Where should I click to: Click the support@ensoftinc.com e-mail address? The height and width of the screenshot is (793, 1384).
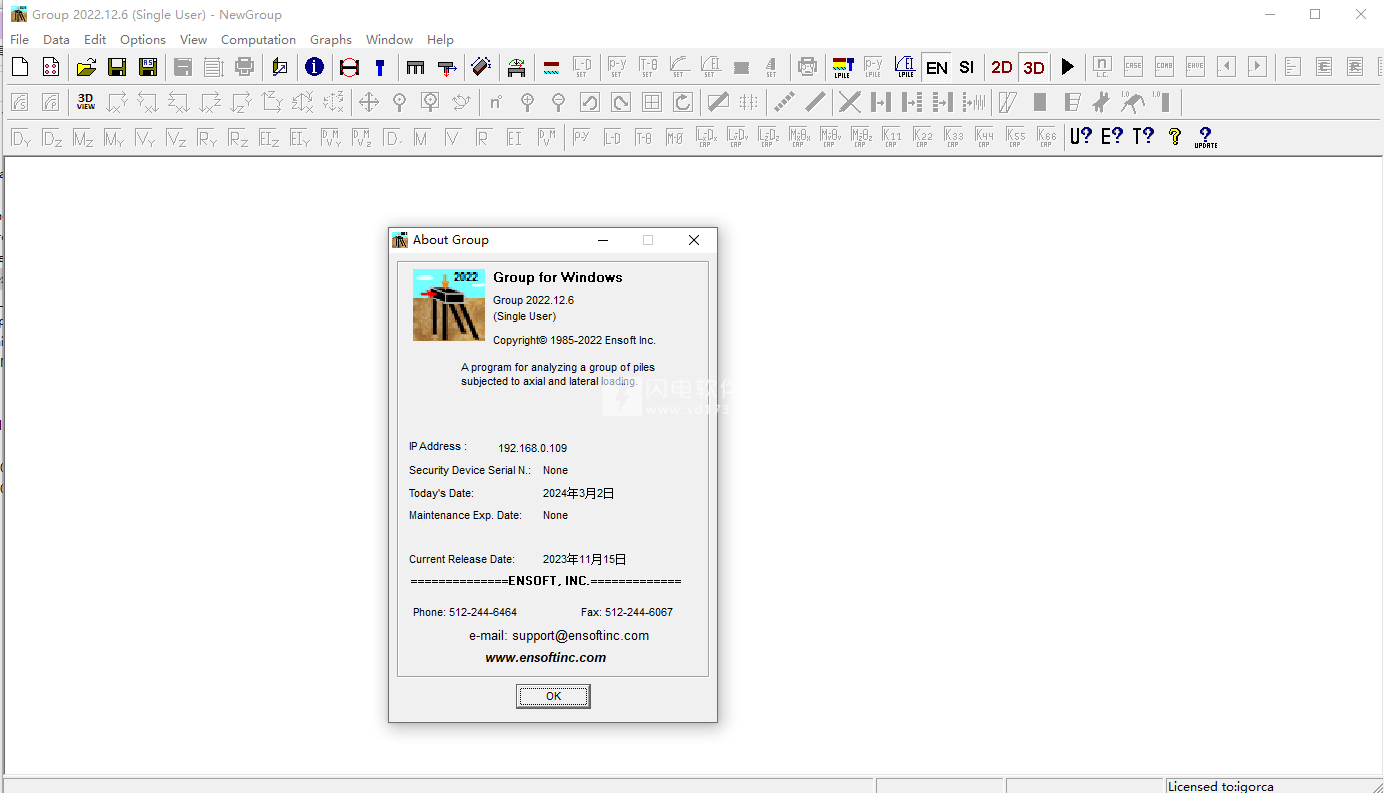(x=580, y=635)
